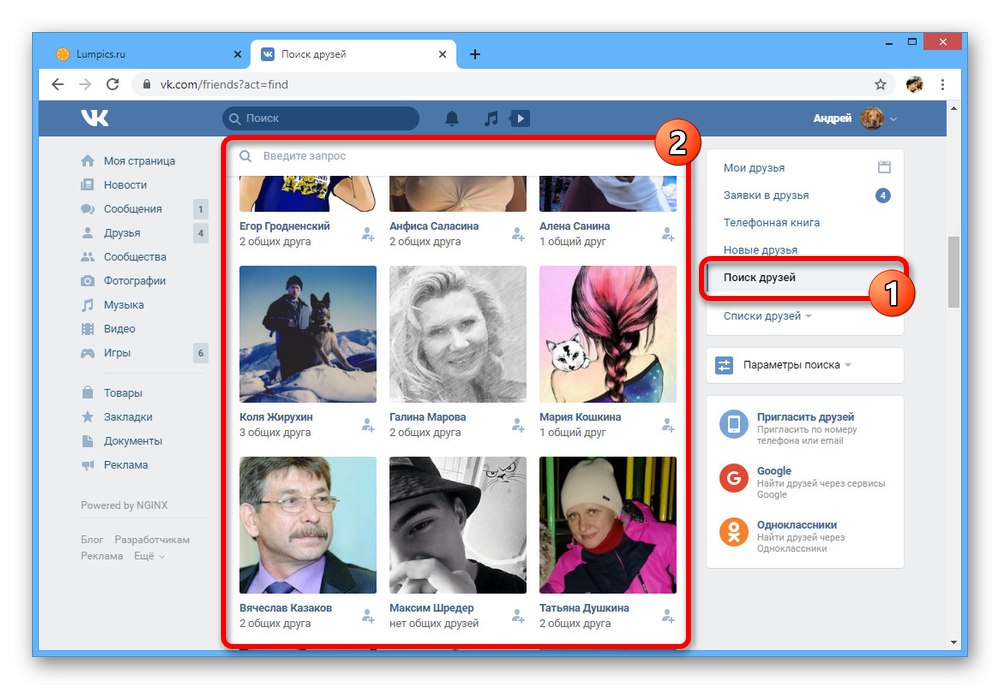Viewport: 1000px width, 689px height.
Task: Click Вячеслав Казаков profile photo
Action: 308,525
